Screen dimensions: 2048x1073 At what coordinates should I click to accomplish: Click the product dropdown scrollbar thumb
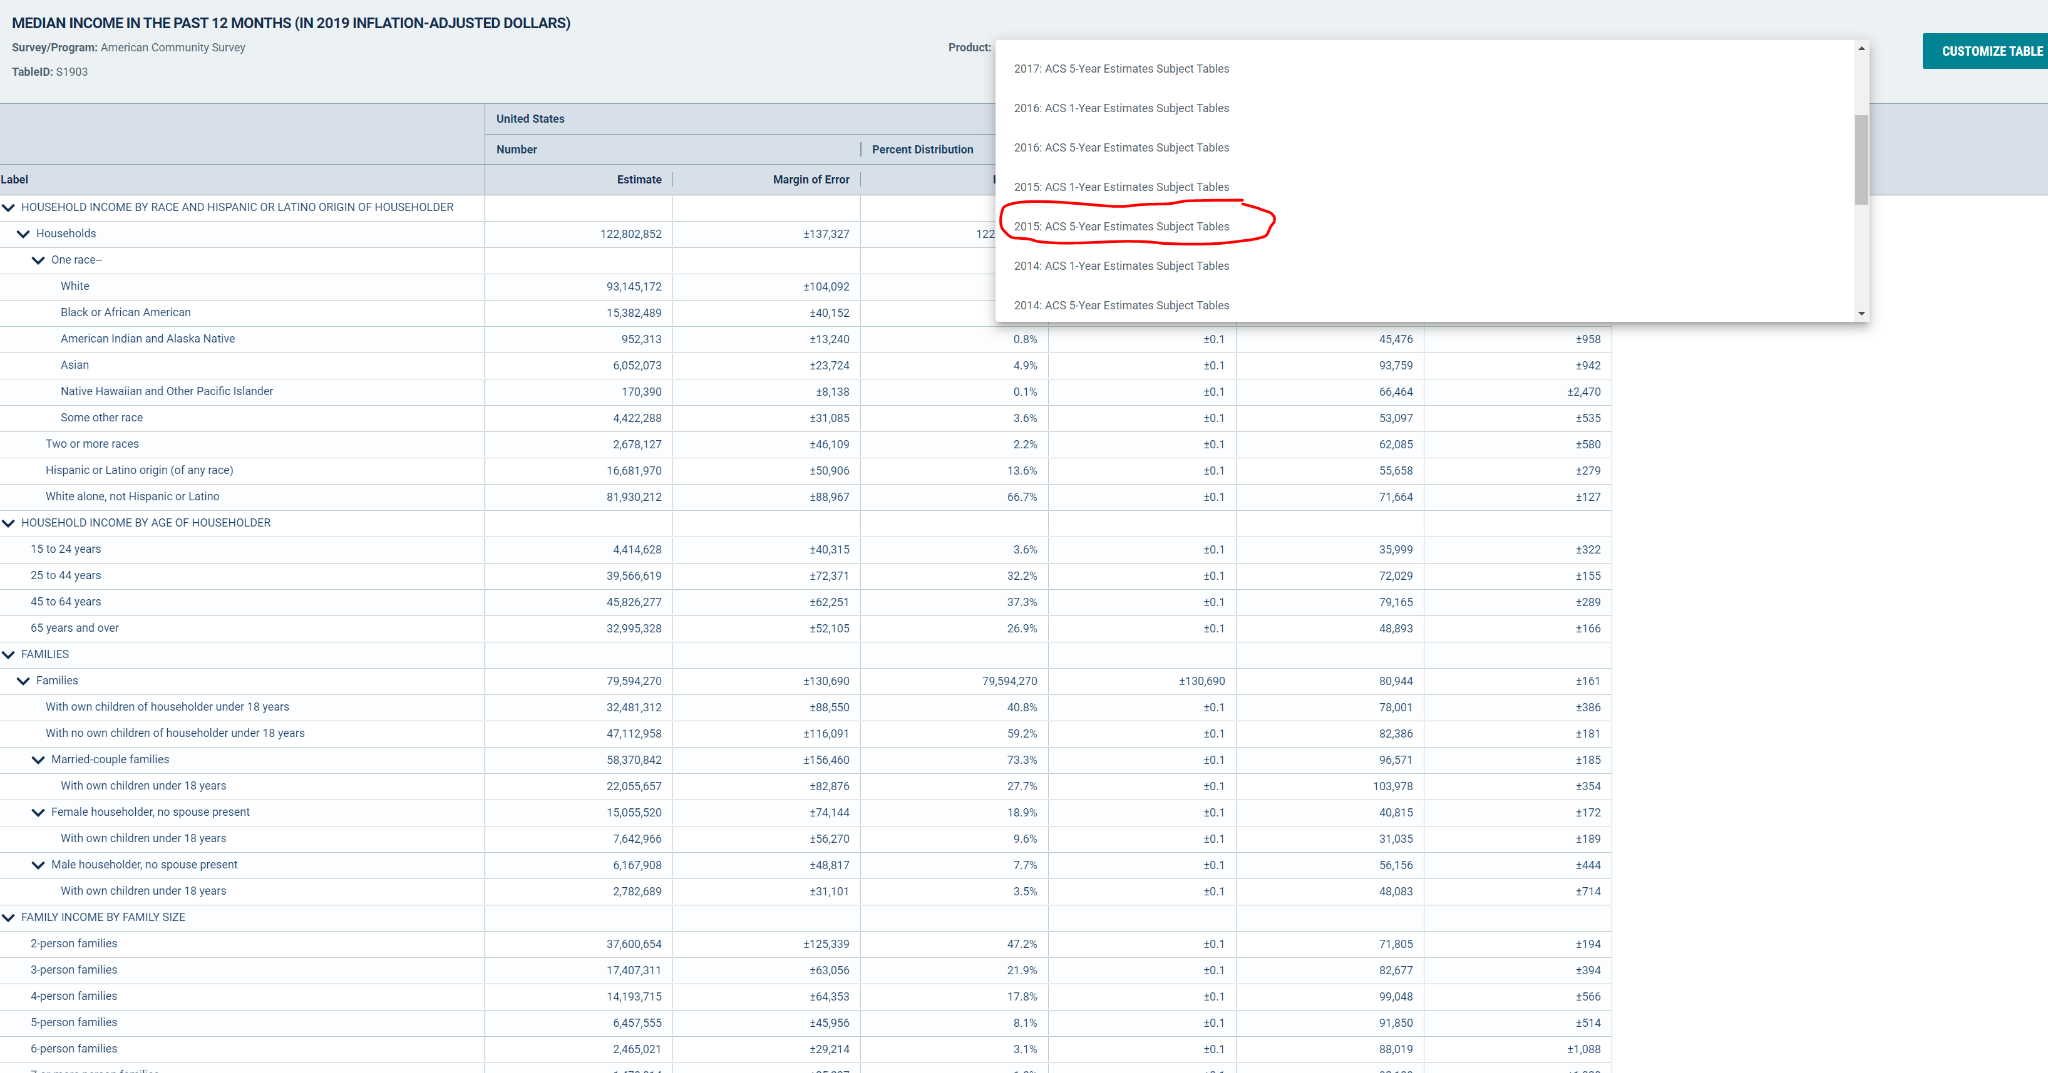coord(1861,160)
